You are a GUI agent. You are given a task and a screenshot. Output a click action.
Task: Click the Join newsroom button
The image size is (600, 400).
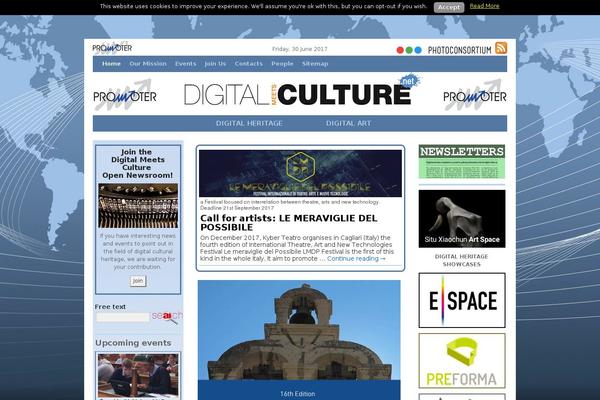pos(138,281)
